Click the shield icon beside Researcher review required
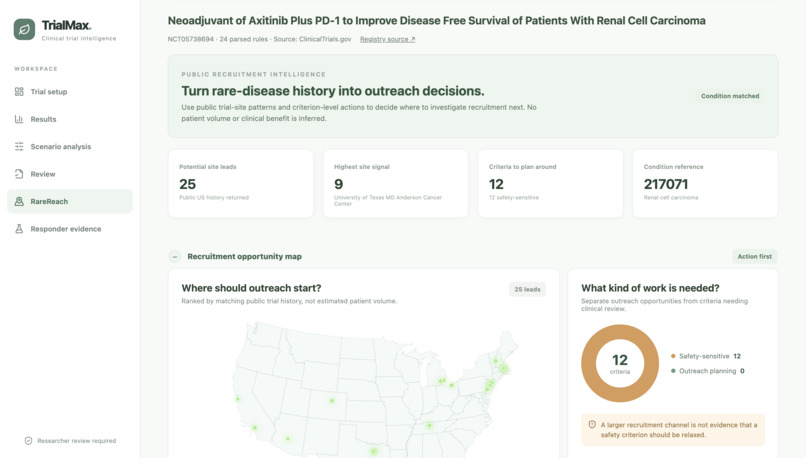 (28, 441)
